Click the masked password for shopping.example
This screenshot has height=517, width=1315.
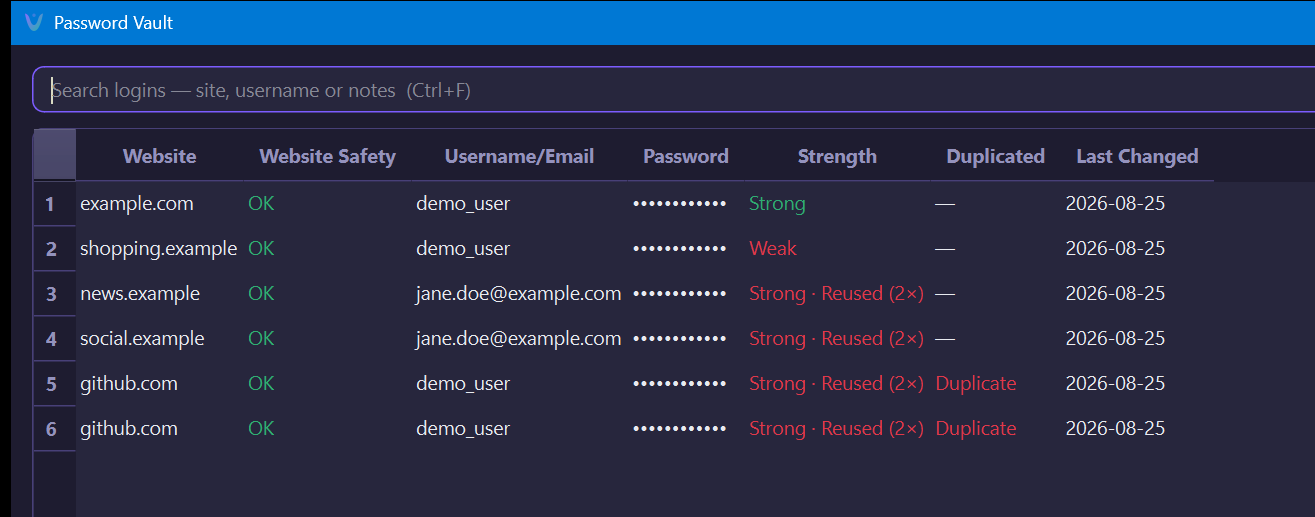click(x=680, y=249)
